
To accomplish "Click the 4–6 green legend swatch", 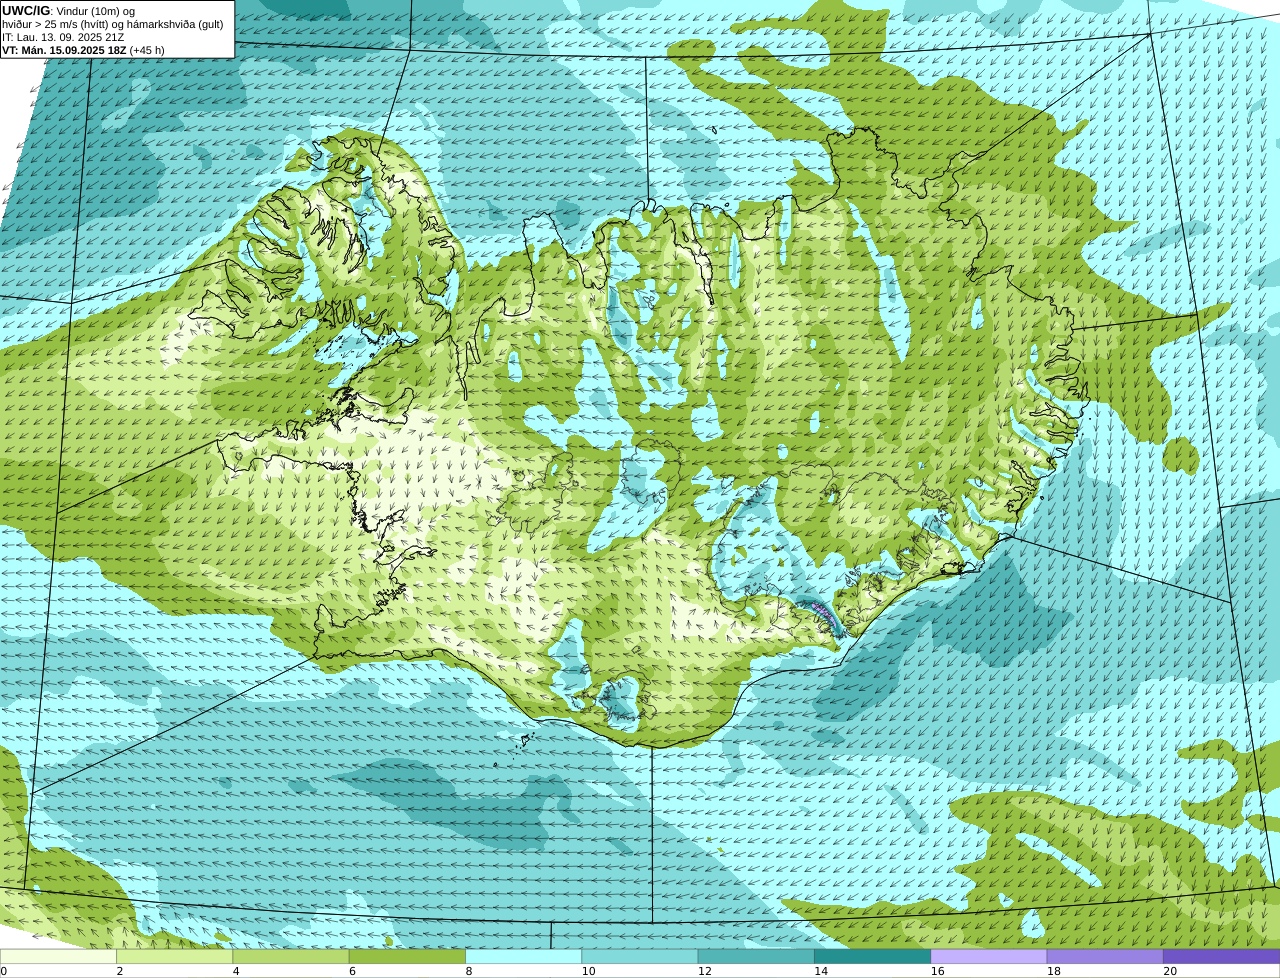I will pyautogui.click(x=291, y=956).
